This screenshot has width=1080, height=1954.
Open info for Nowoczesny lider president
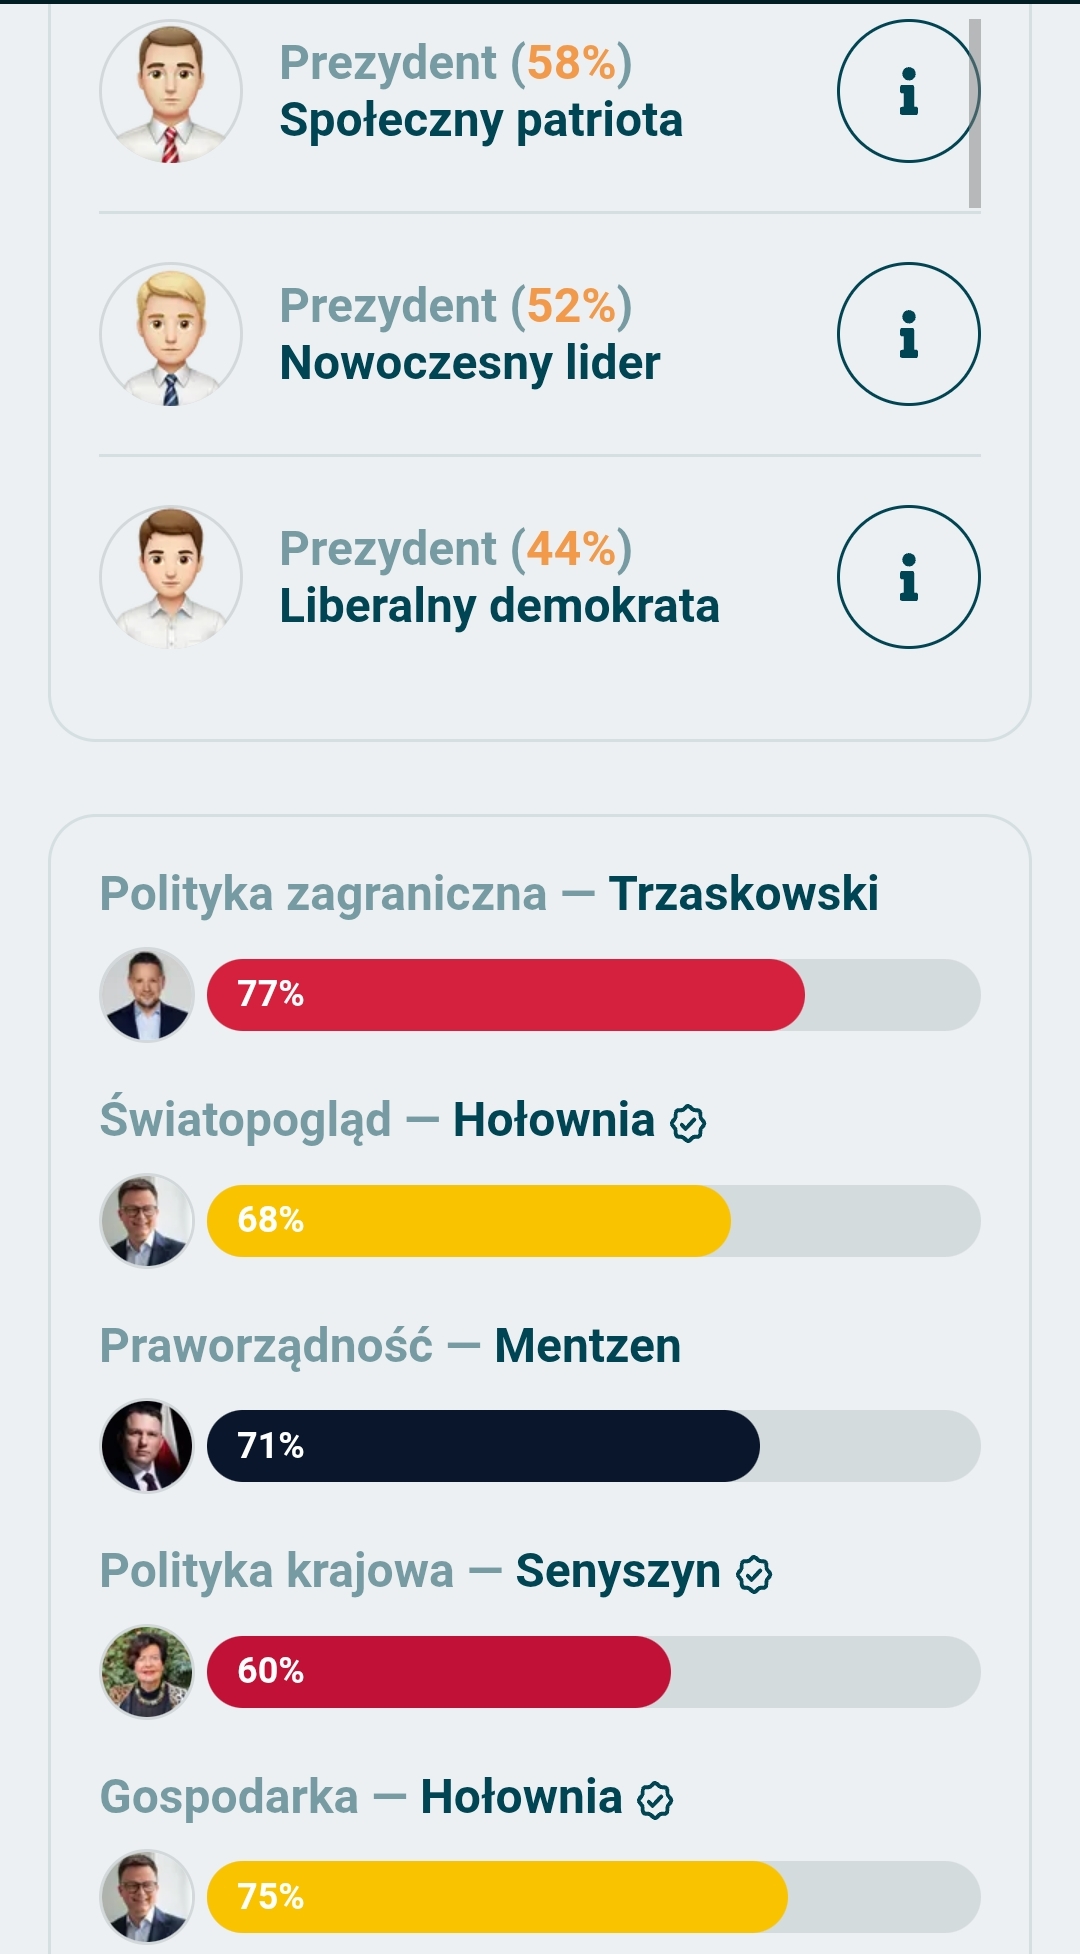[908, 334]
